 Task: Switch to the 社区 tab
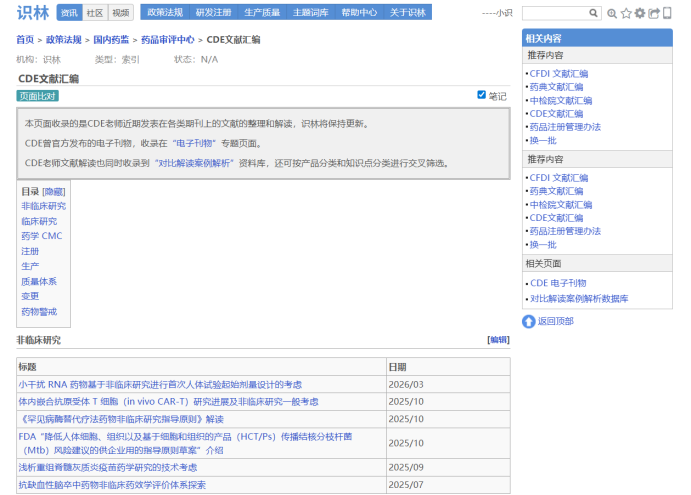pos(95,13)
